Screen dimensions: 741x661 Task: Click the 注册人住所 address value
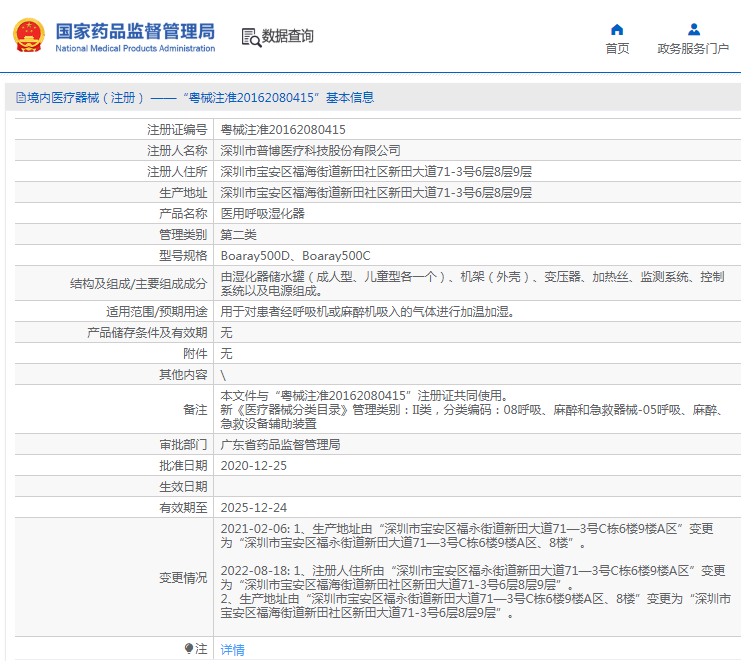point(376,172)
